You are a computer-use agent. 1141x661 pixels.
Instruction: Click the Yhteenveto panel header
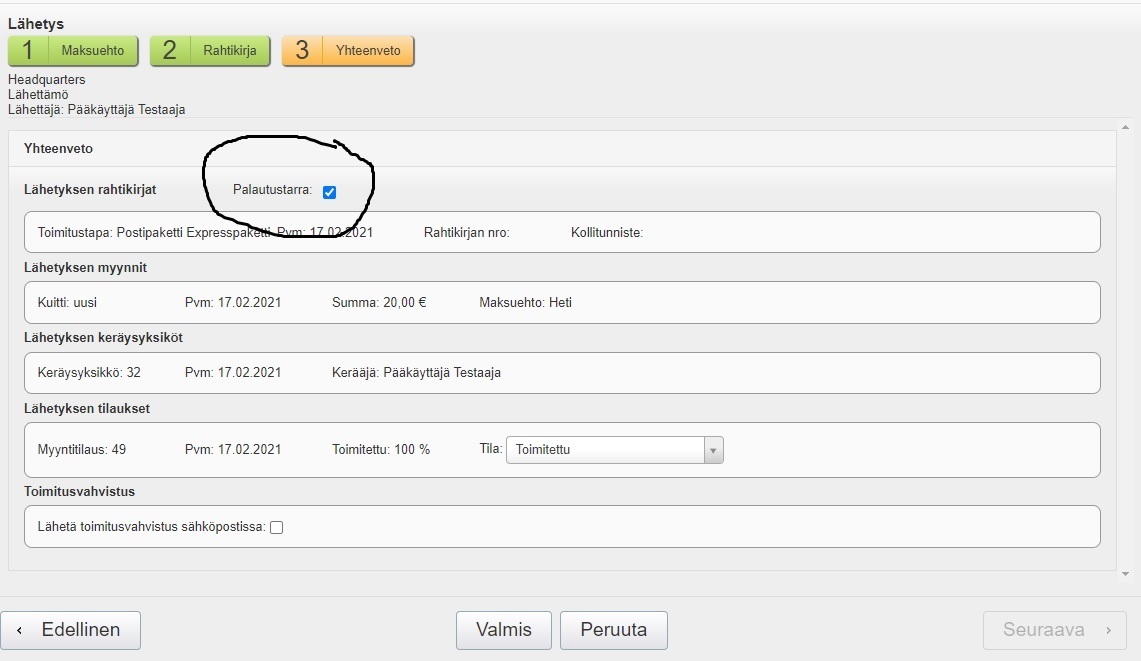(x=59, y=148)
